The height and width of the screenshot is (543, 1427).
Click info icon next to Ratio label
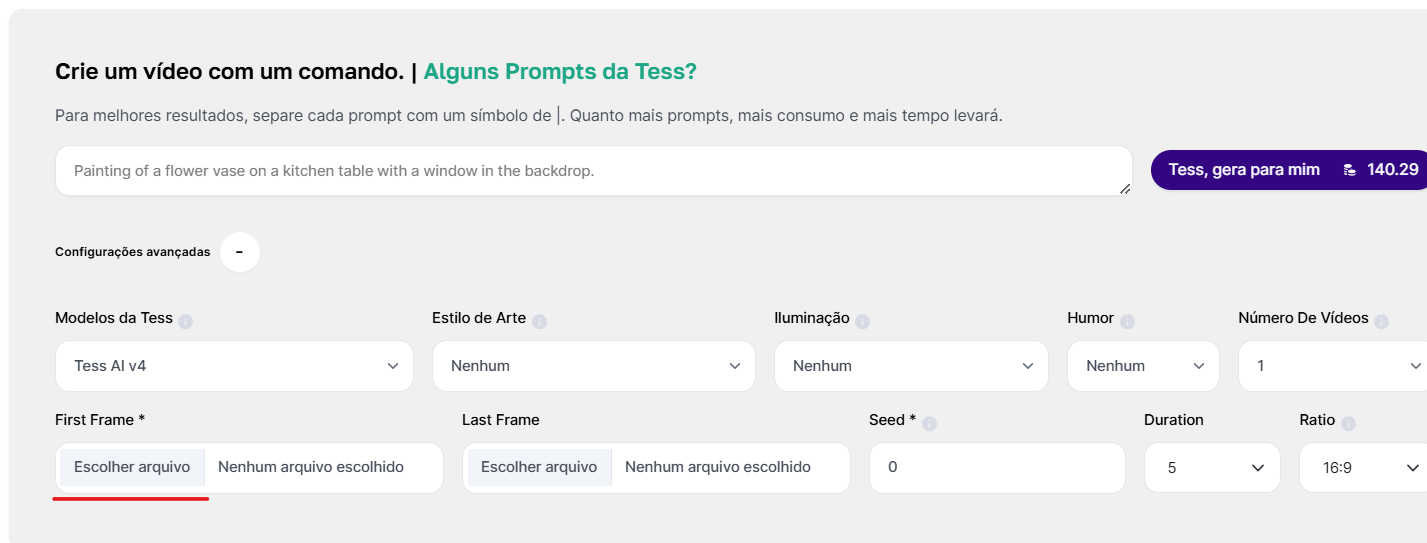click(1348, 424)
